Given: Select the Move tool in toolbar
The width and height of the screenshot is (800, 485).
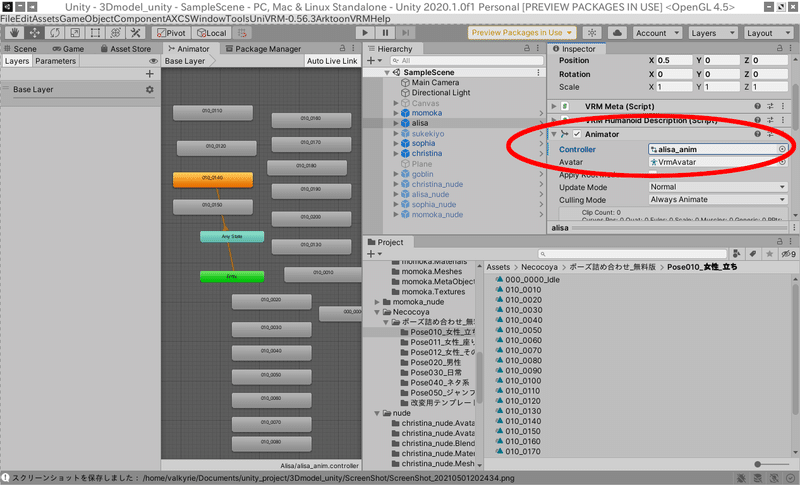Looking at the screenshot, I should click(x=34, y=33).
